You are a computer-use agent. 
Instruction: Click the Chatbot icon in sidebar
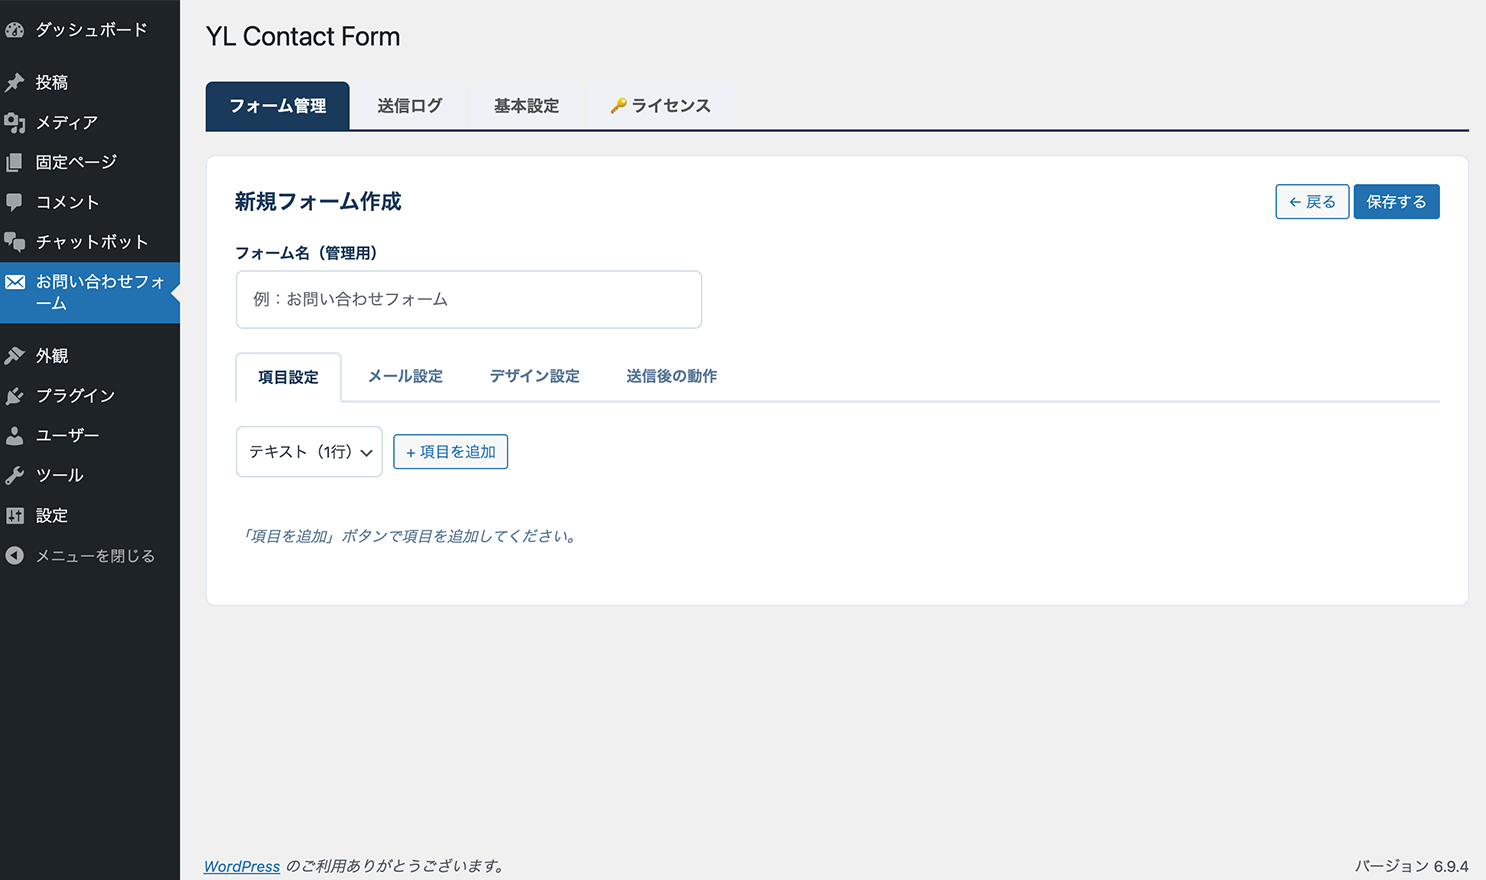pyautogui.click(x=15, y=242)
